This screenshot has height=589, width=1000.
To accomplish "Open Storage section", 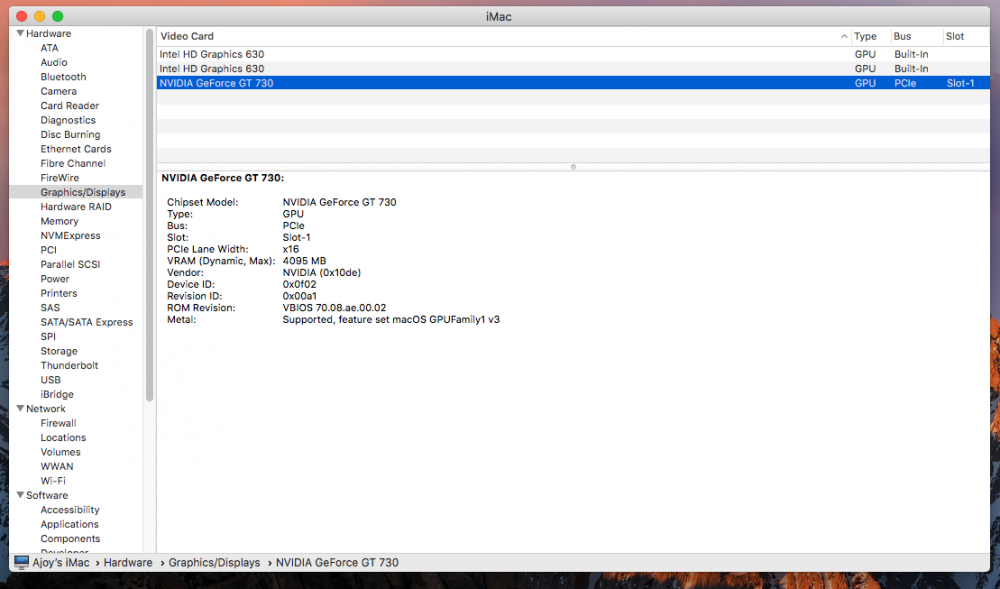I will click(59, 351).
